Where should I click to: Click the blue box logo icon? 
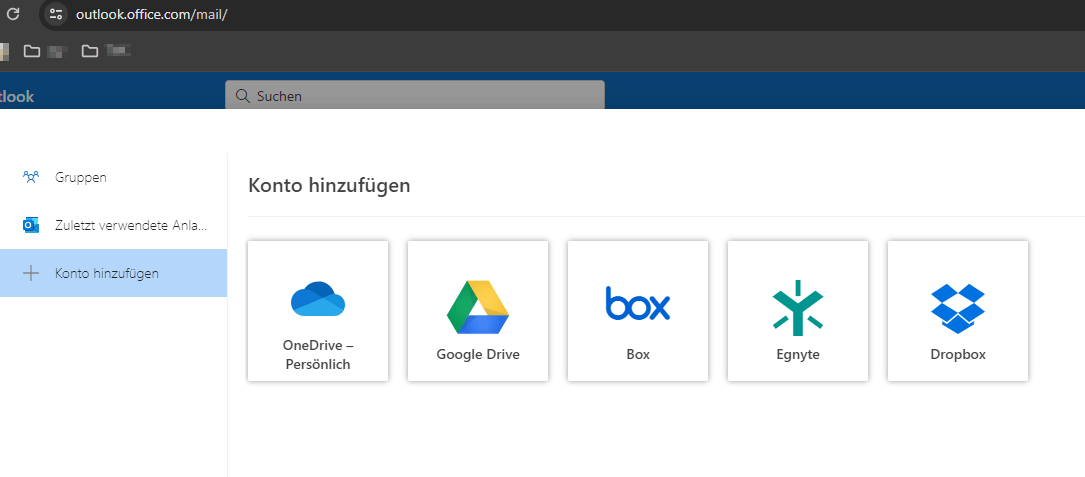pos(638,303)
